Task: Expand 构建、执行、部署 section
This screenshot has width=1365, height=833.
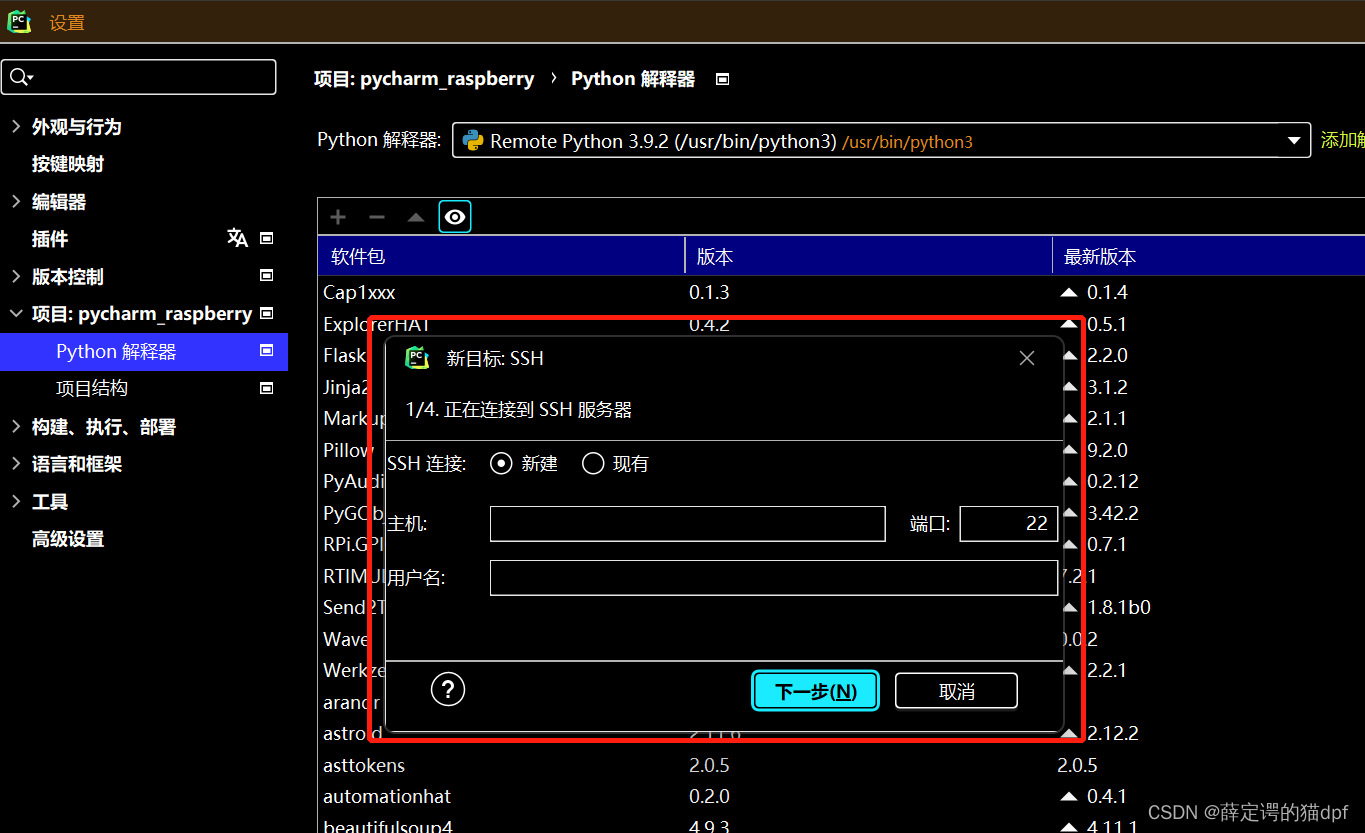Action: (15, 426)
